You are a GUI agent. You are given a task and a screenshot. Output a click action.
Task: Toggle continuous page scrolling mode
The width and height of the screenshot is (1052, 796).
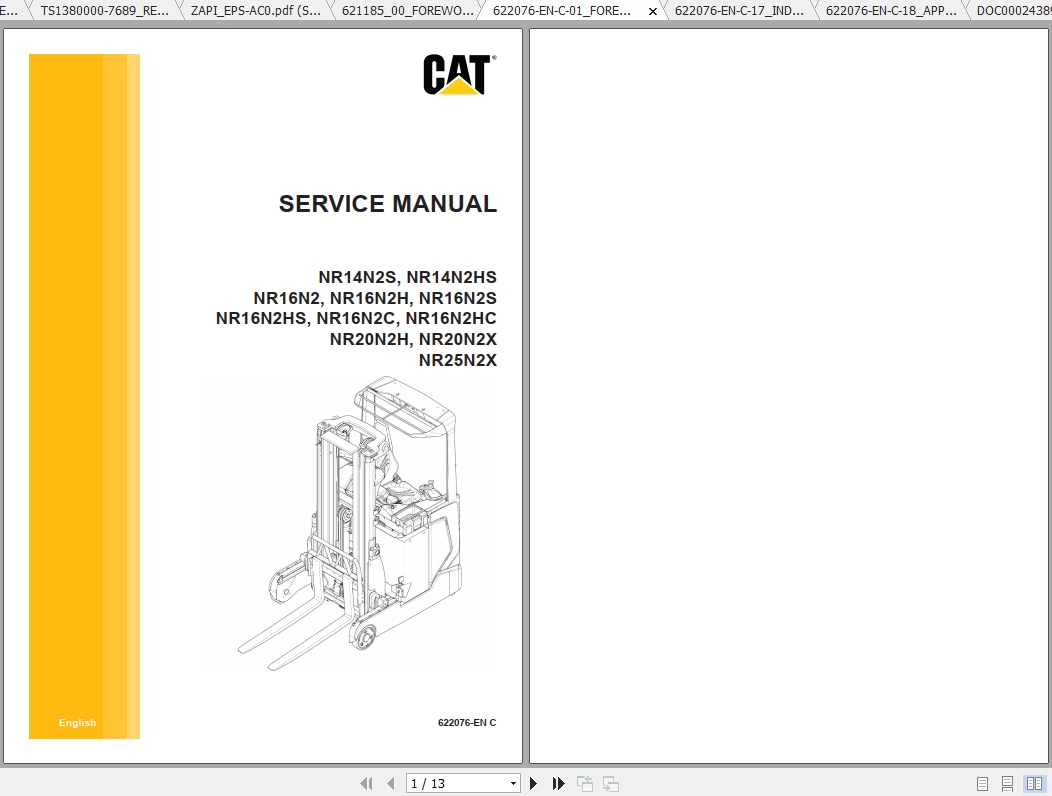[x=1005, y=783]
